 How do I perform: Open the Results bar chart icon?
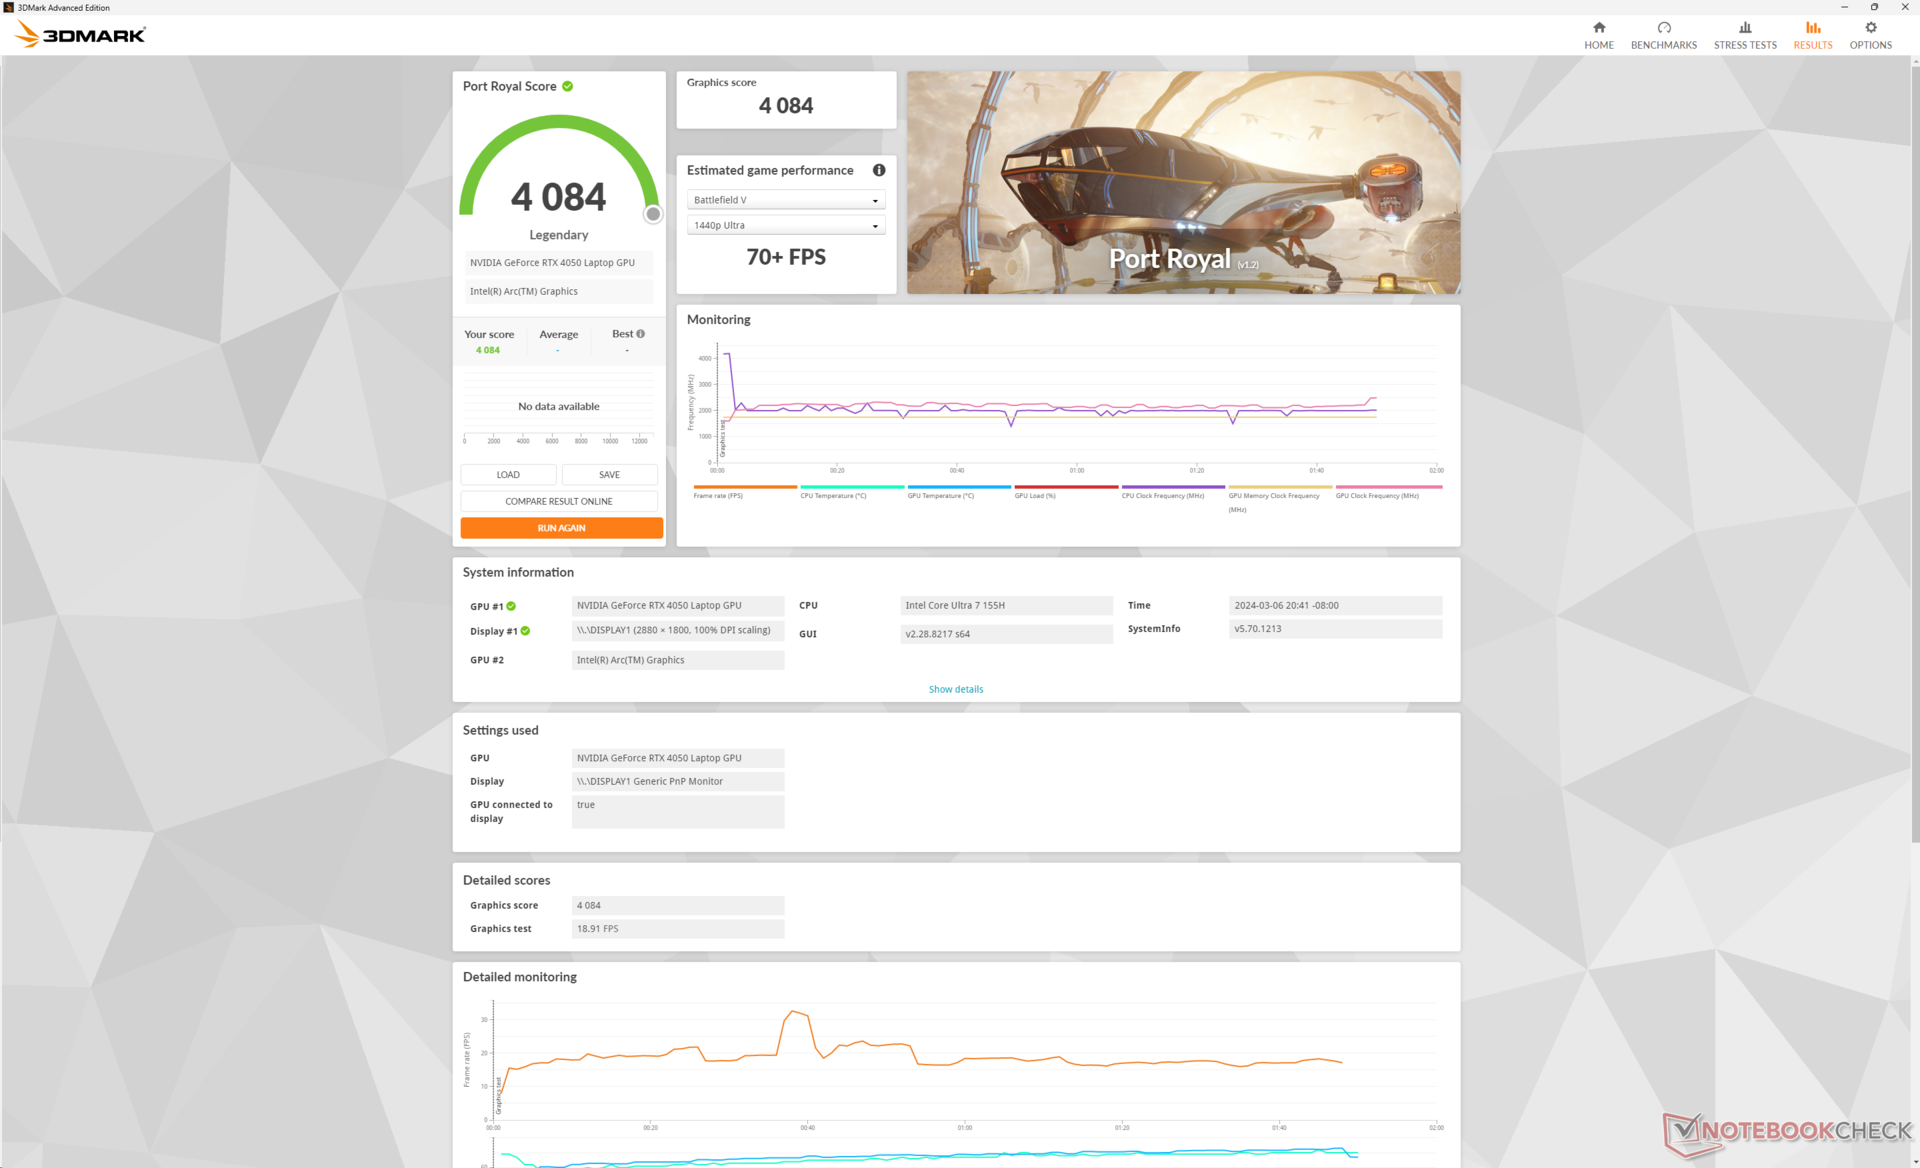1812,28
